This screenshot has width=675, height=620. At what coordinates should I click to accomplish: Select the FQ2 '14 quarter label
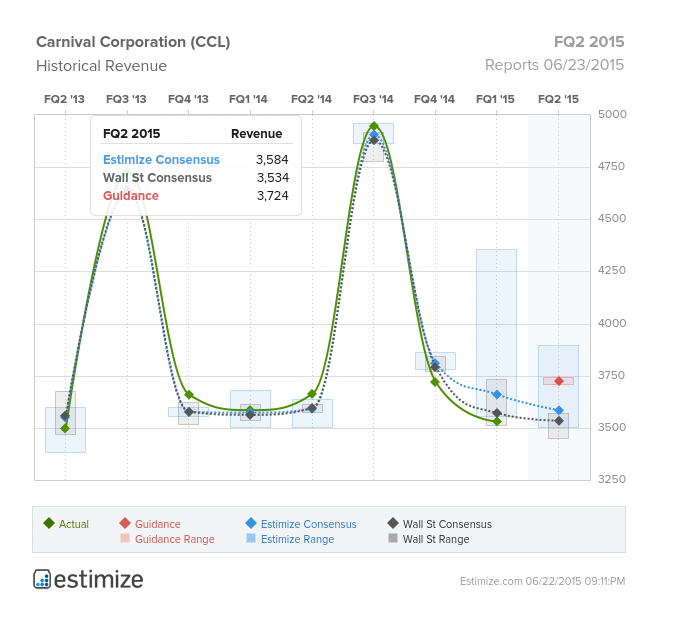(x=311, y=99)
